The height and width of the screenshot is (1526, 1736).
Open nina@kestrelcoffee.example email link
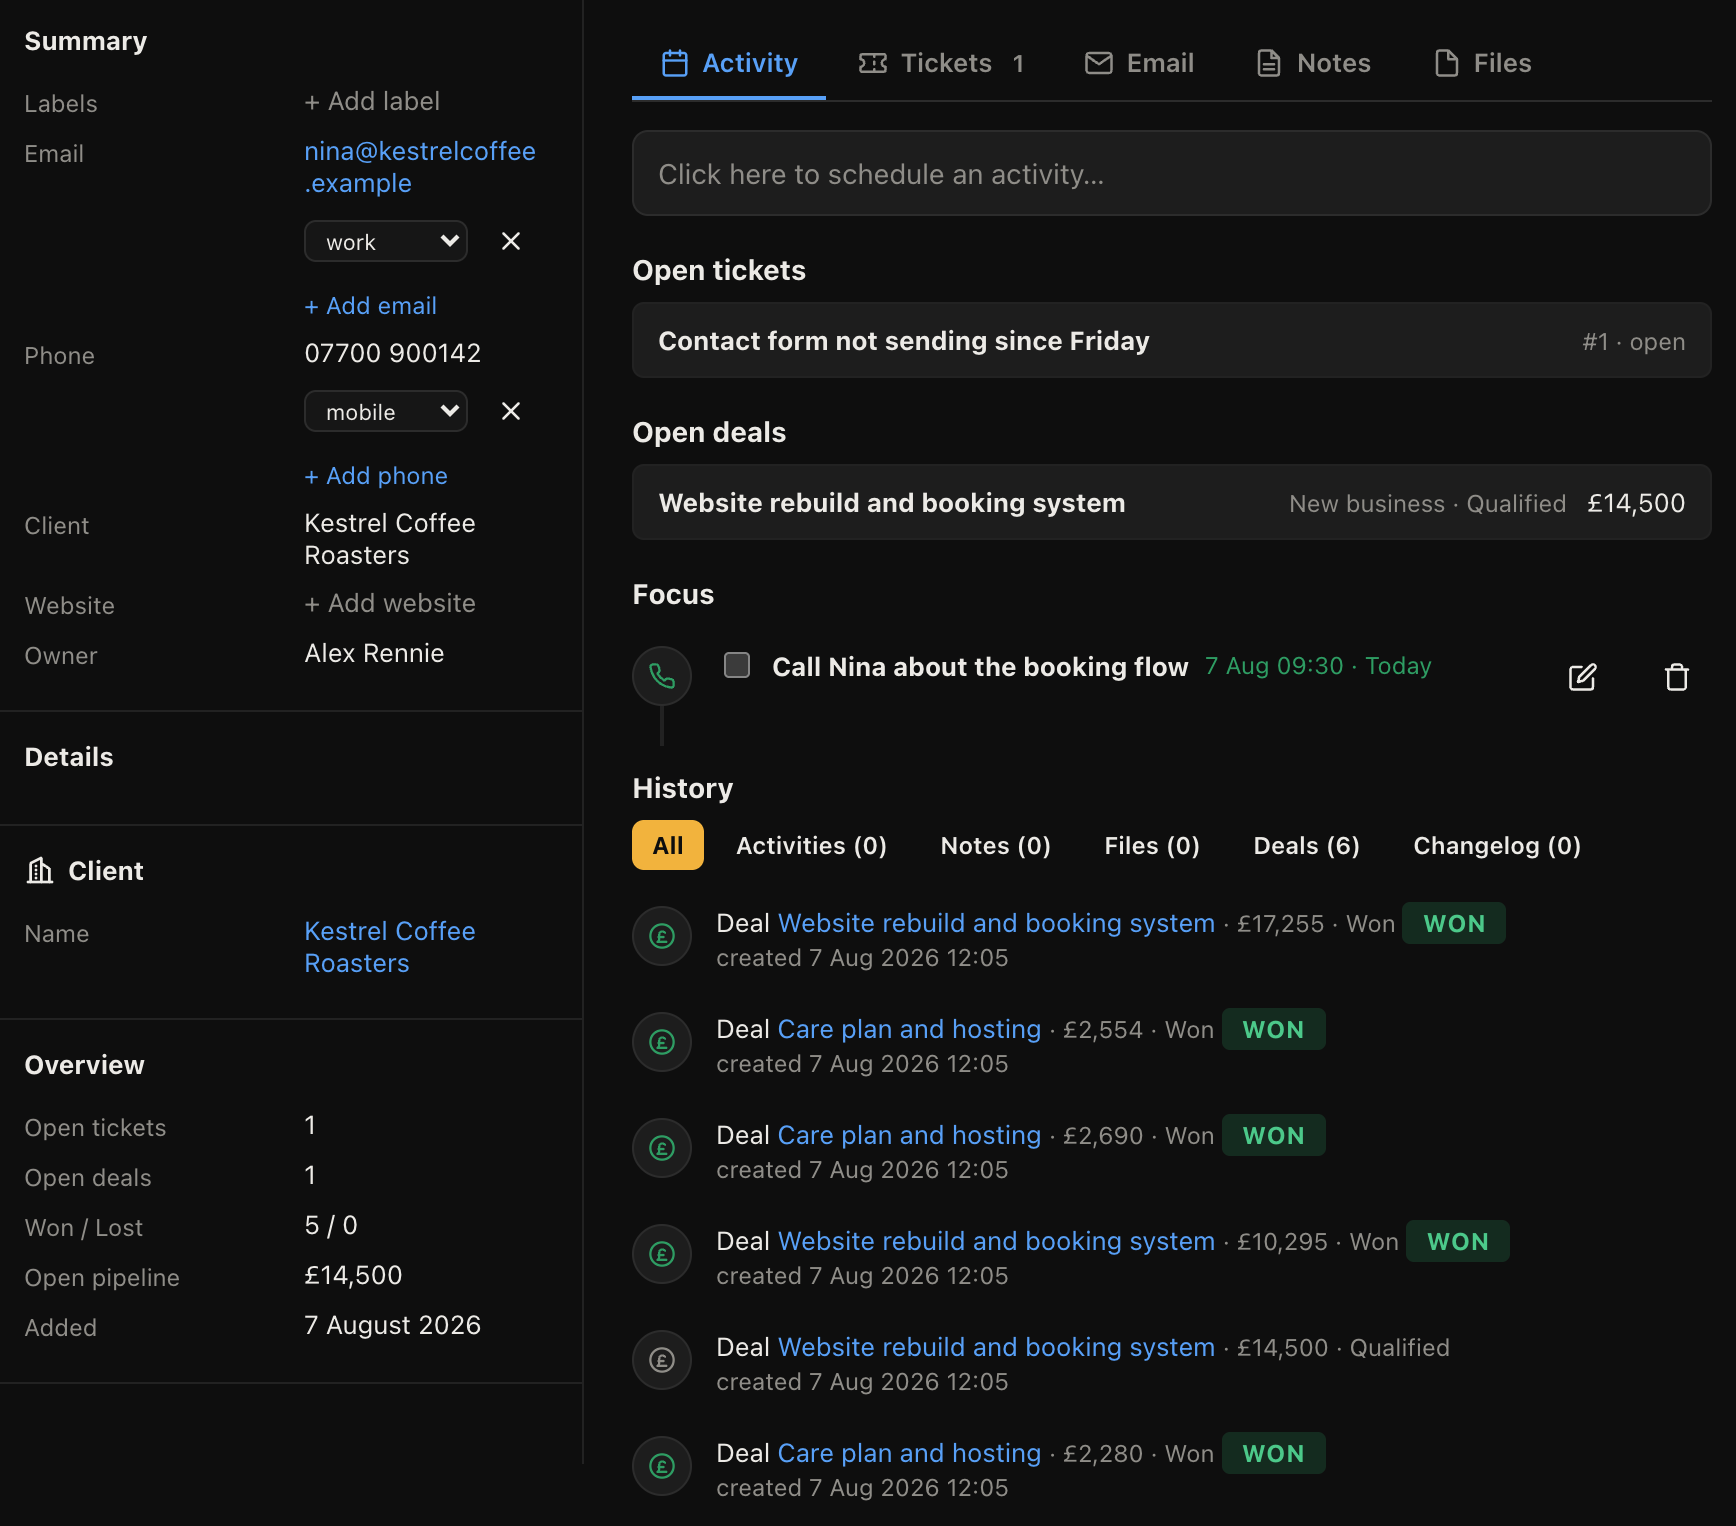pyautogui.click(x=420, y=167)
